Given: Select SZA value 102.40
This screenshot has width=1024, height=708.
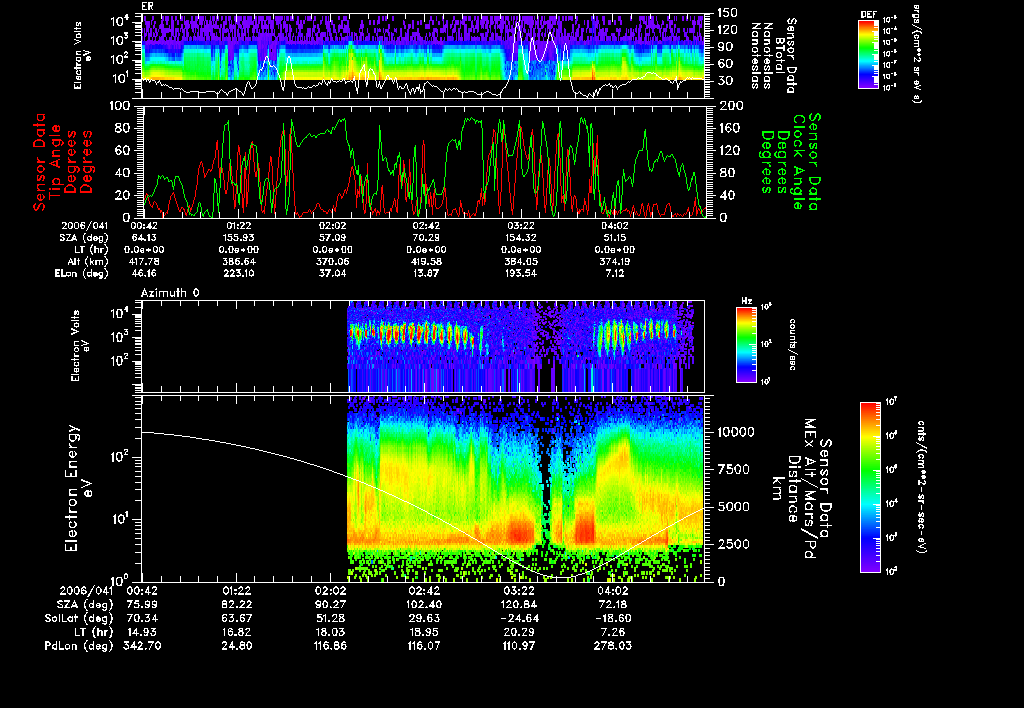Looking at the screenshot, I should click(424, 604).
